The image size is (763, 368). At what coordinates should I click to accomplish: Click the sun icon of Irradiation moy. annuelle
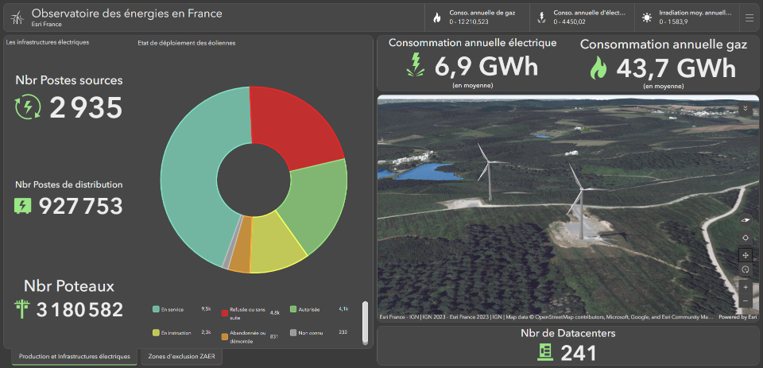[647, 18]
